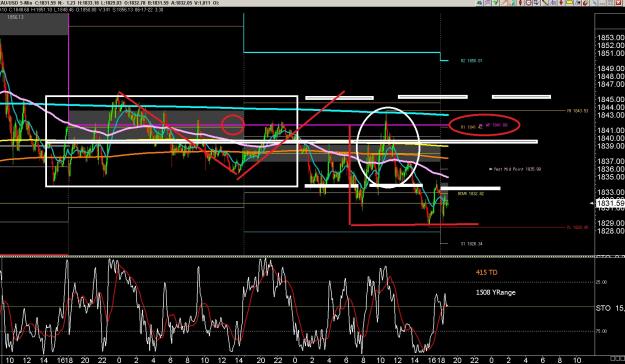Click the stochastic 25.00 level label
Image resolution: width=625 pixels, height=364 pixels.
point(601,282)
